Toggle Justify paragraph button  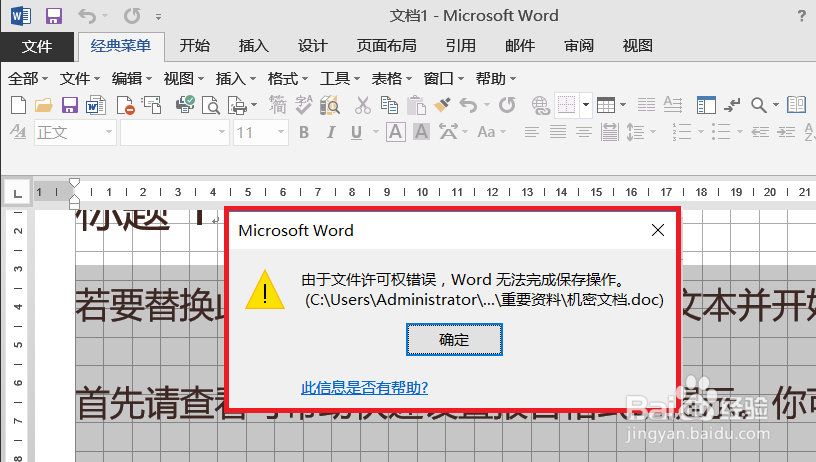(x=558, y=133)
